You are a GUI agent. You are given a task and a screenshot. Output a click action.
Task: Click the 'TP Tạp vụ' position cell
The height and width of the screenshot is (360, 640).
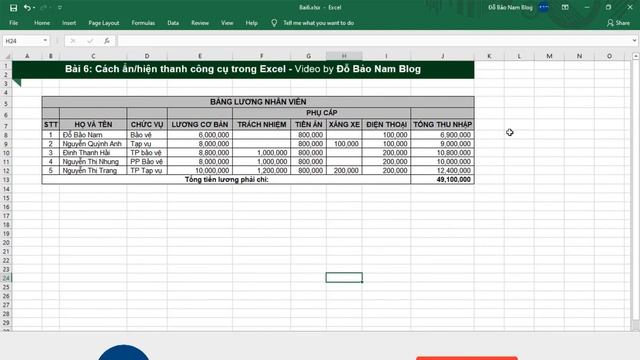click(147, 171)
